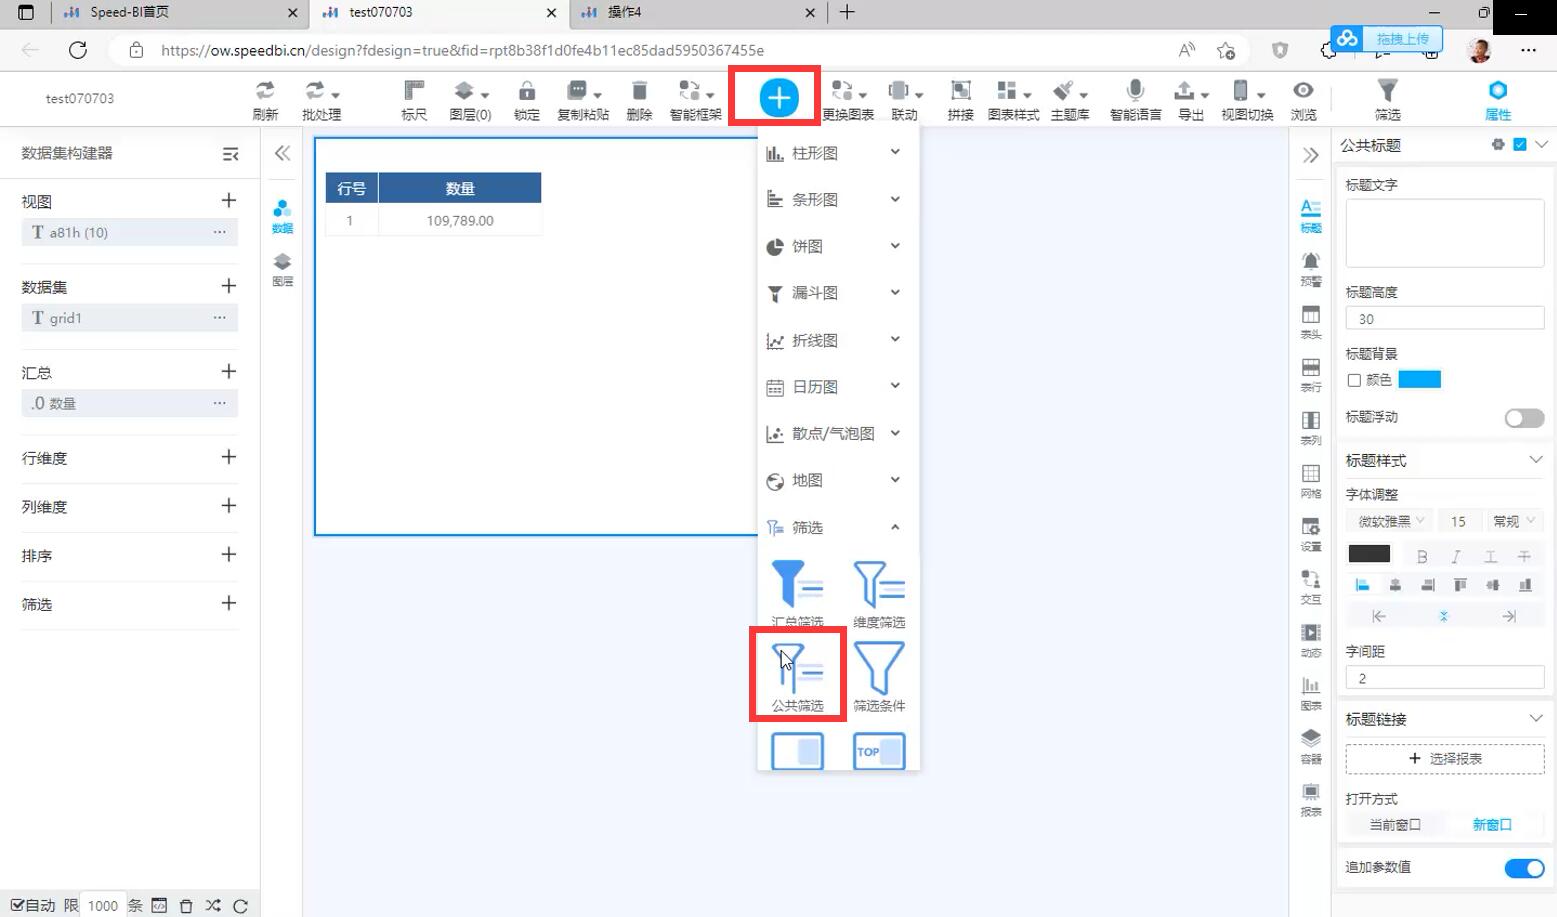Select the 维度筛选 filter icon
Image resolution: width=1557 pixels, height=917 pixels.
pyautogui.click(x=879, y=587)
